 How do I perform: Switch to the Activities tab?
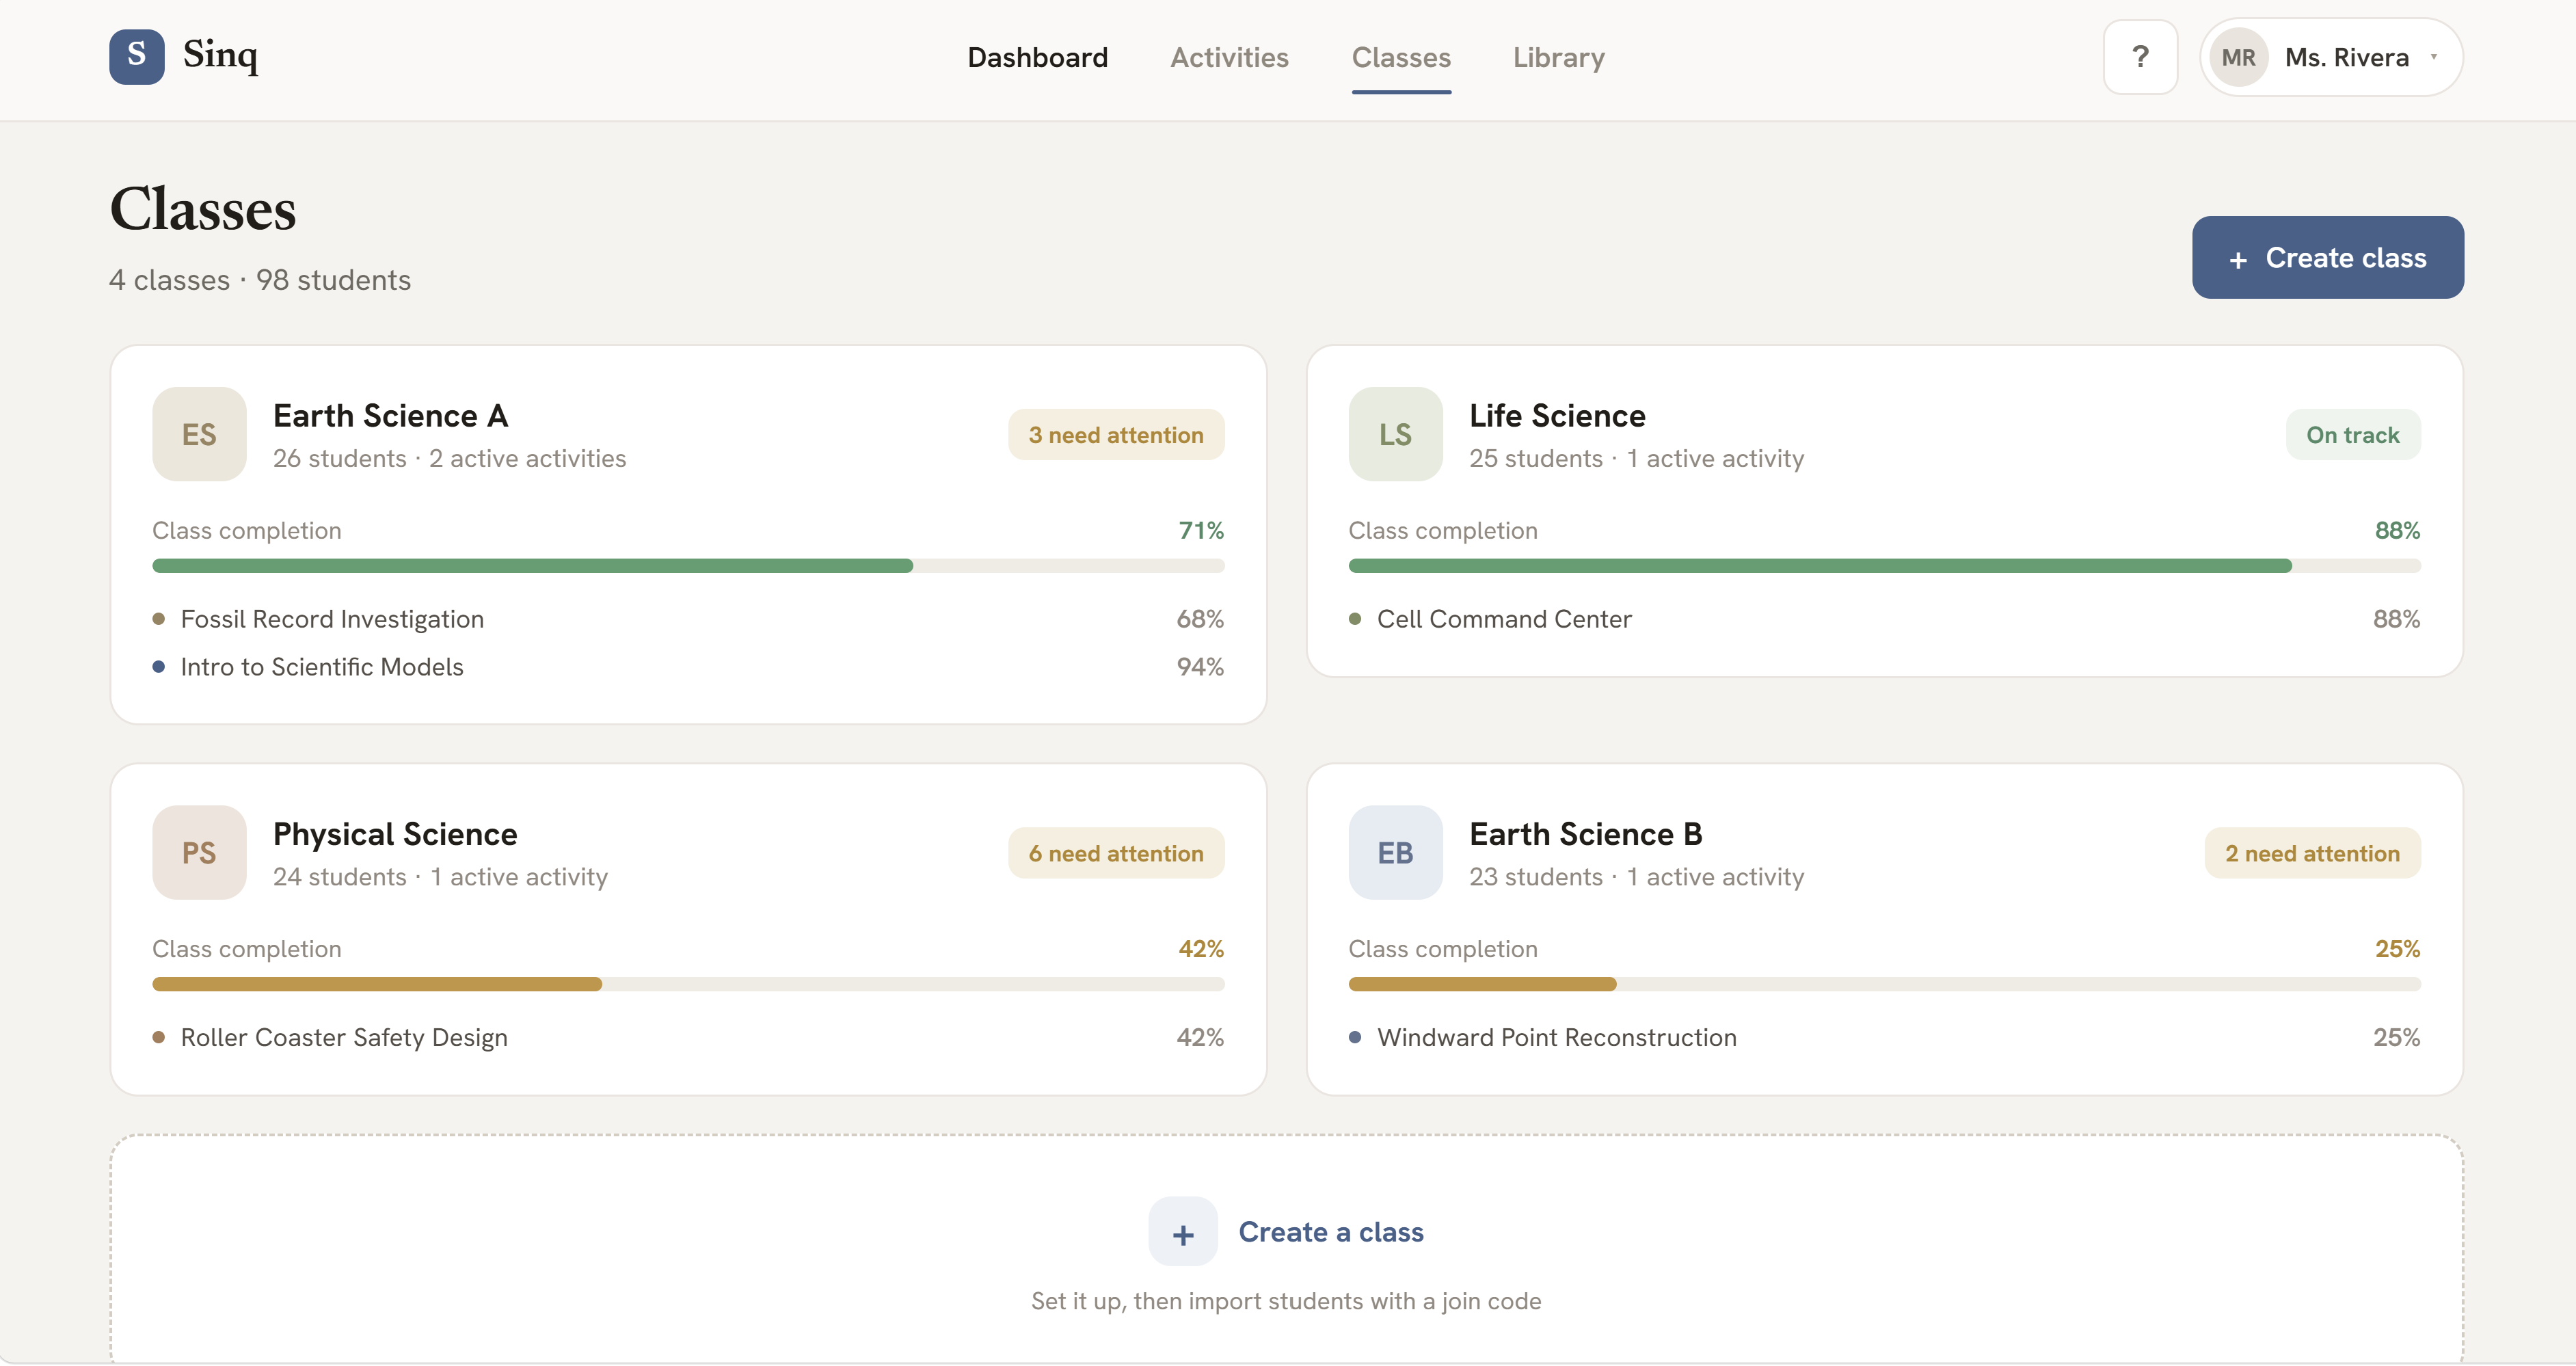[1229, 57]
